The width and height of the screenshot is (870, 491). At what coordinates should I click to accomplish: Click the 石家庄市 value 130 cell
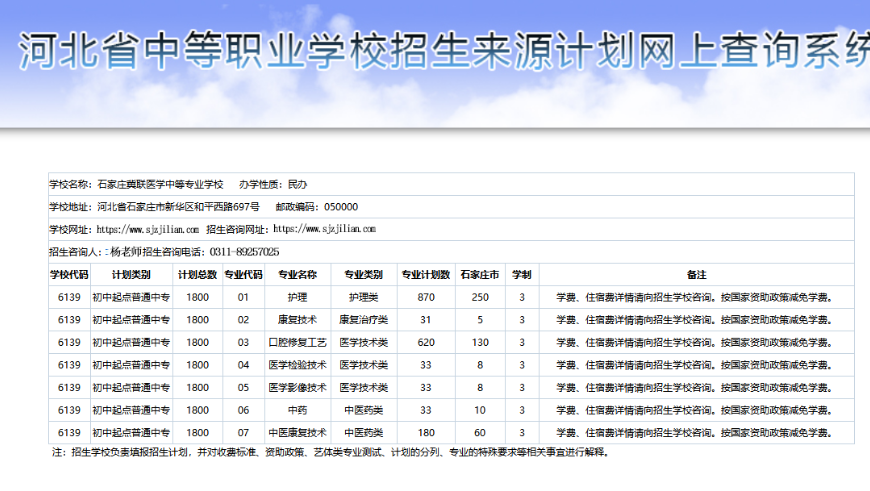[480, 343]
